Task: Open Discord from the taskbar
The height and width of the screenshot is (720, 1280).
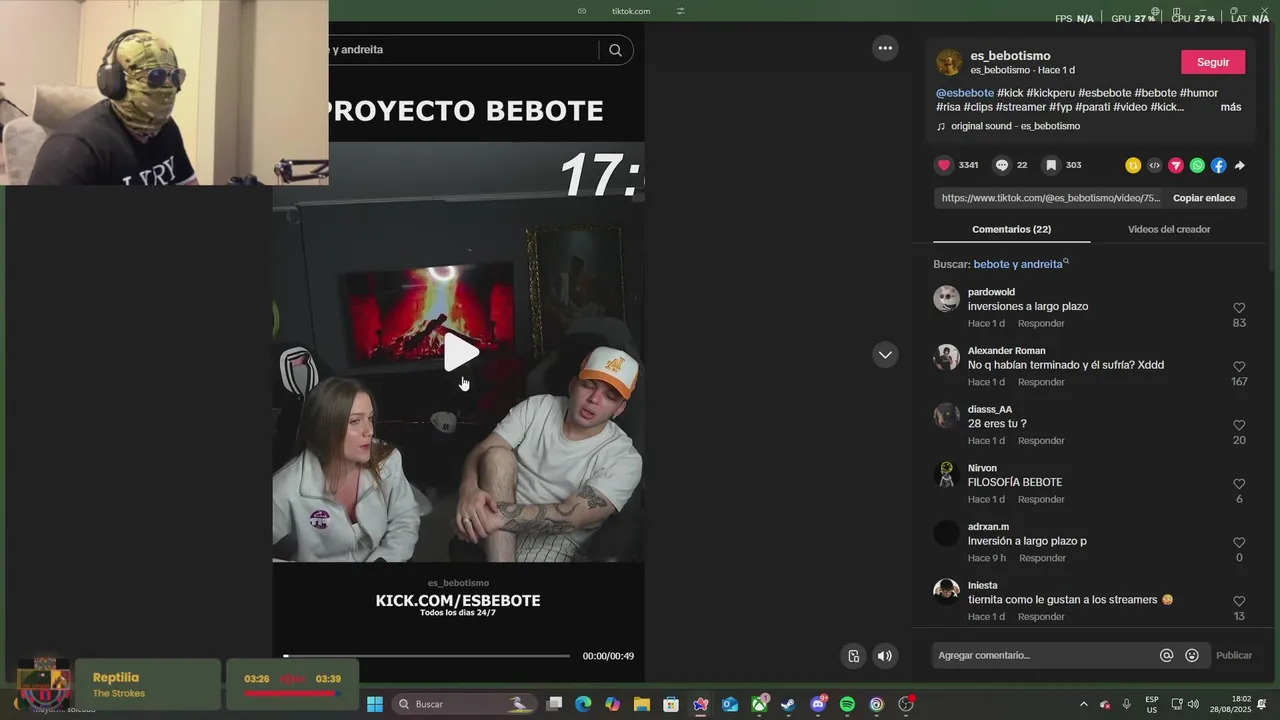Action: (x=818, y=704)
